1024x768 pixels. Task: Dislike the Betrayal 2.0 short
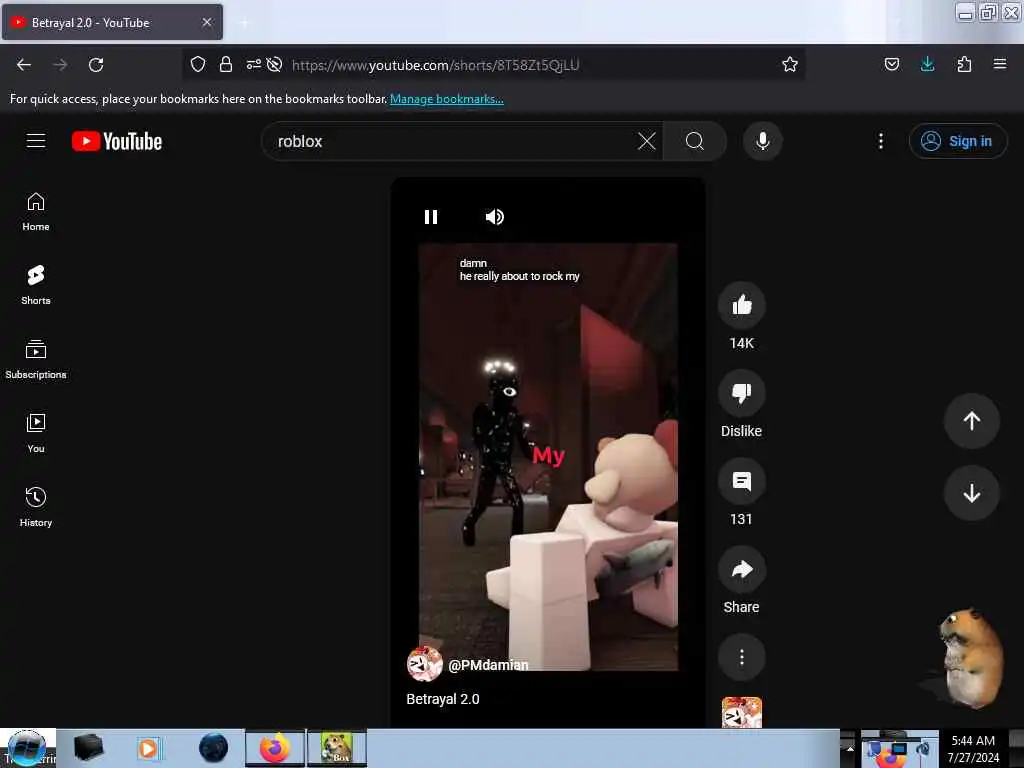[741, 393]
